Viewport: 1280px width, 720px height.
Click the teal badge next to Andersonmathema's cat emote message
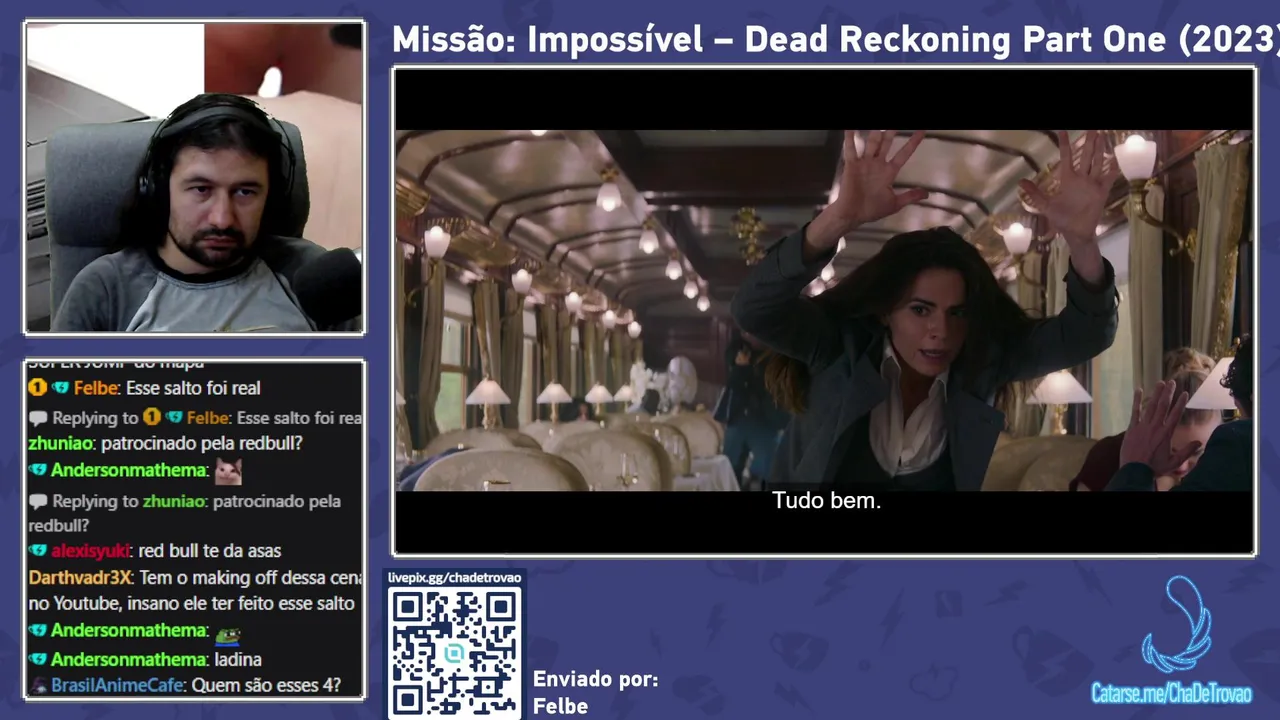pyautogui.click(x=38, y=470)
